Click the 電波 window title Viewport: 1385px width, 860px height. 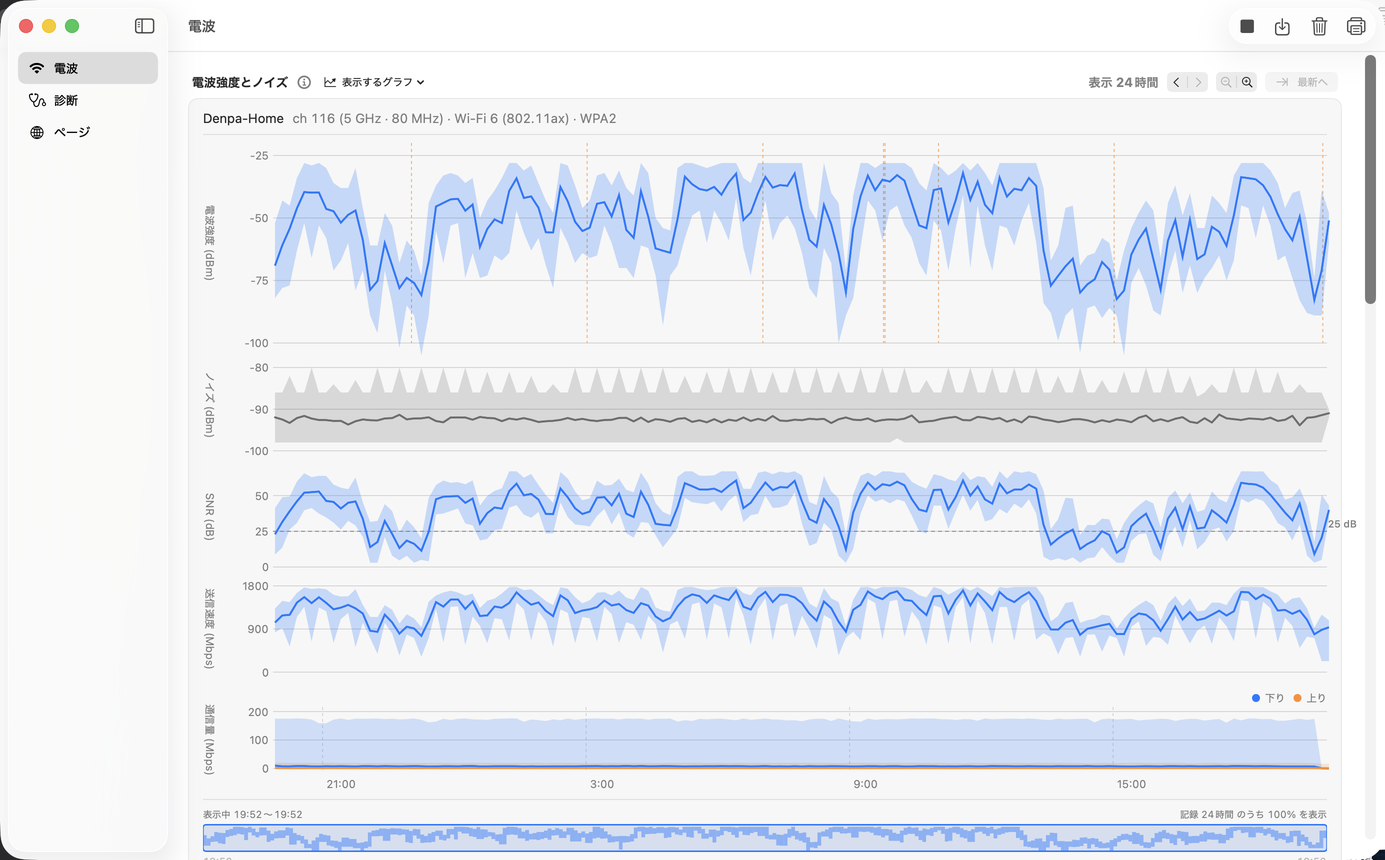tap(202, 26)
